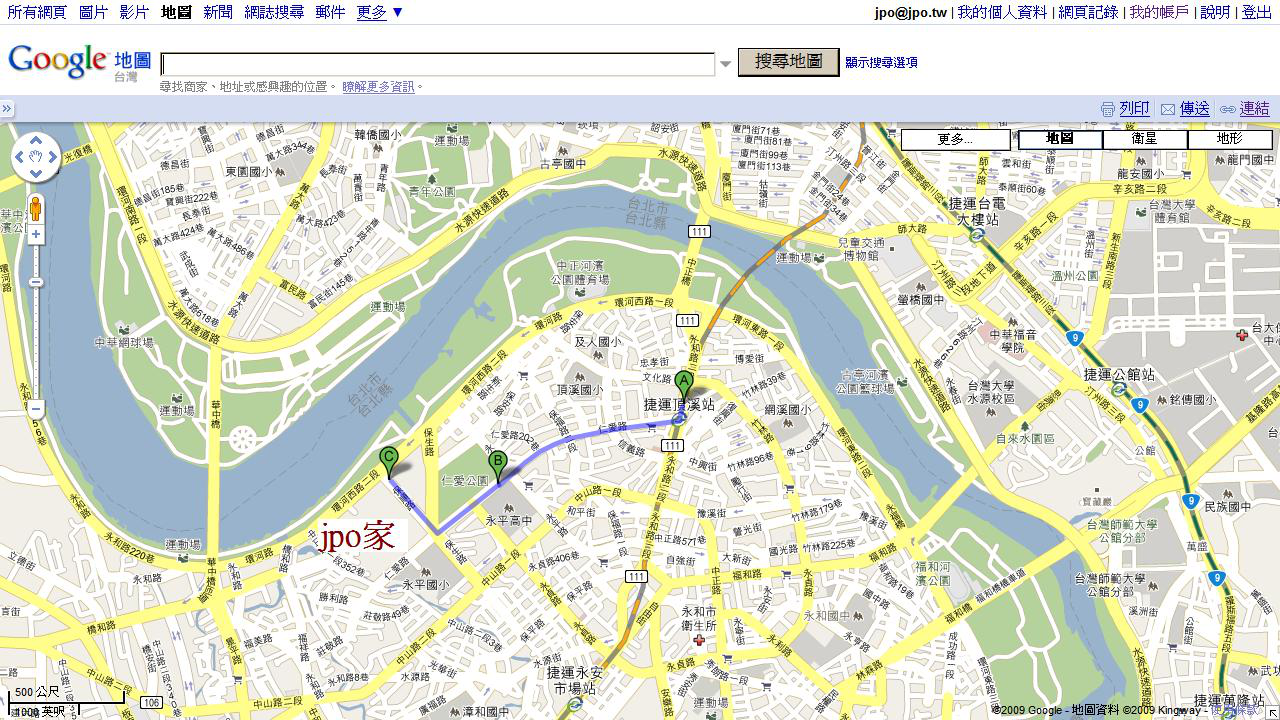Click the 中華網球場 label
Screen dimensions: 1280x720
coord(124,342)
